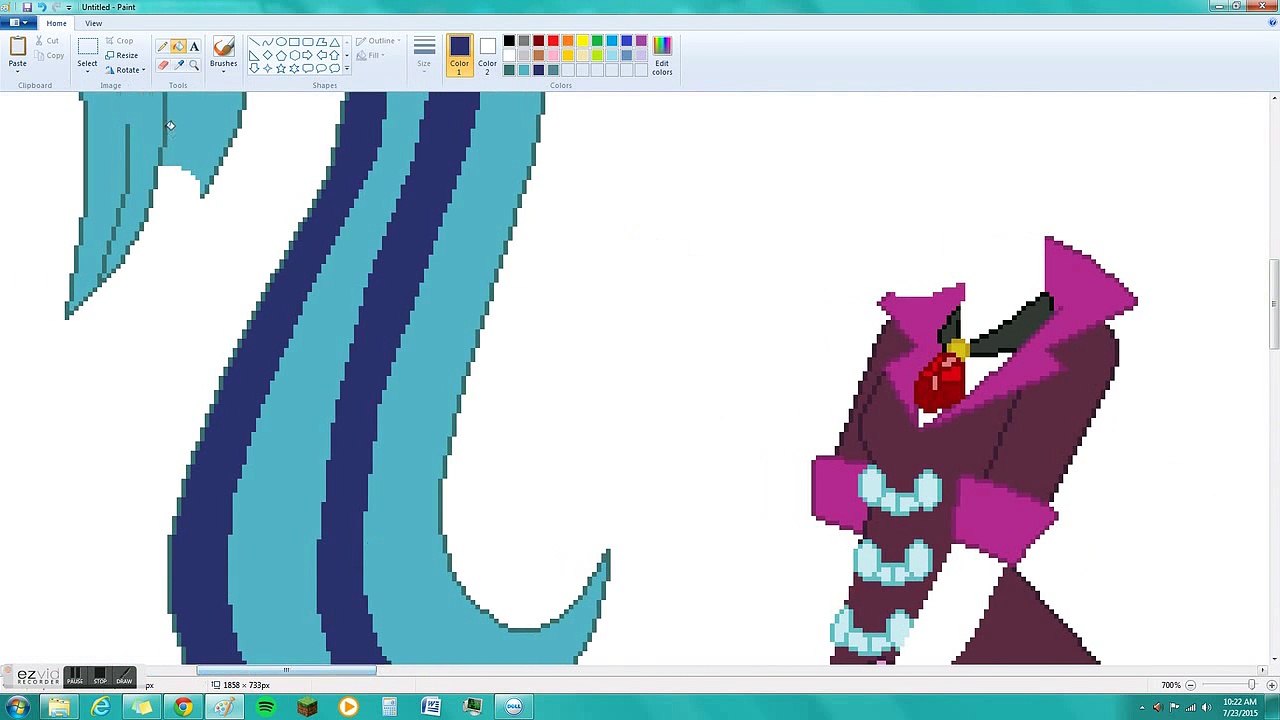Open Google Chrome from the taskbar
Viewport: 1280px width, 720px height.
(x=183, y=707)
